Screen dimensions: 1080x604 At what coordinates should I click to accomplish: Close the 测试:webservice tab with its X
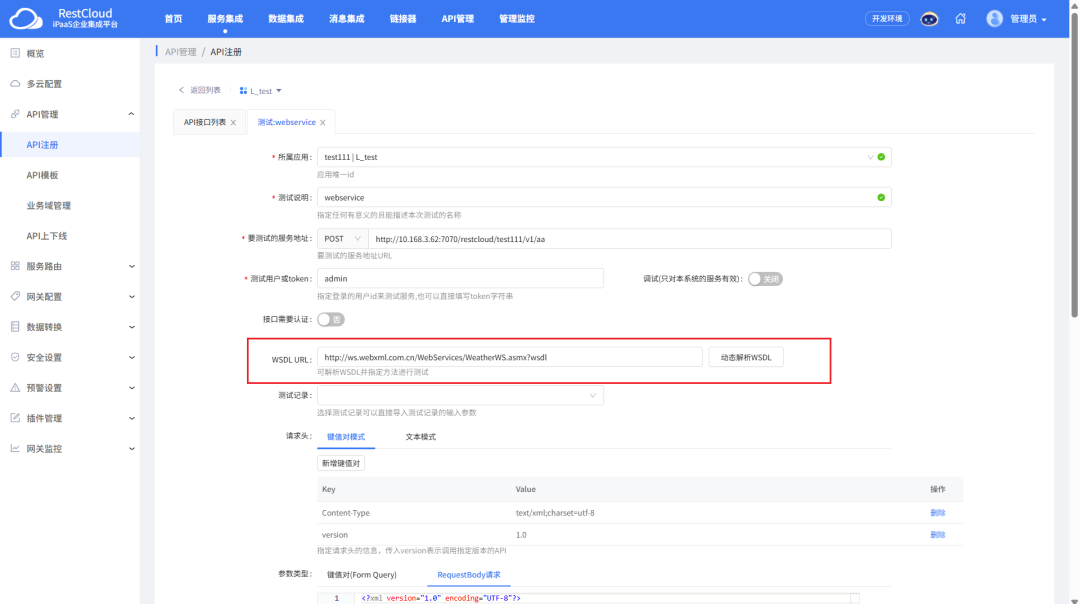323,123
